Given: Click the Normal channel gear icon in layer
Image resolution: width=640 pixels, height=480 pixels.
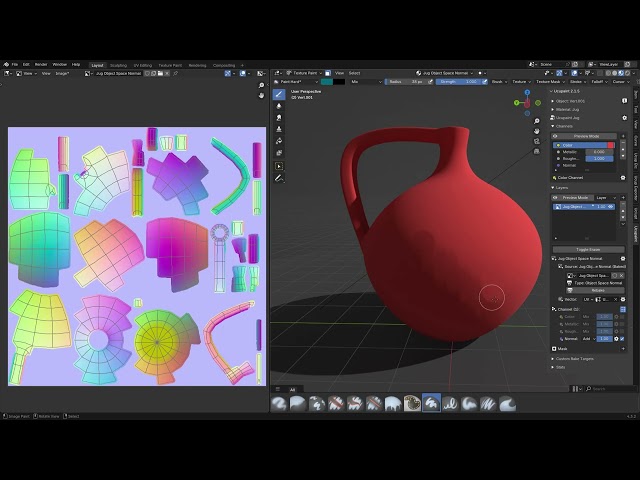Looking at the screenshot, I should click(616, 339).
